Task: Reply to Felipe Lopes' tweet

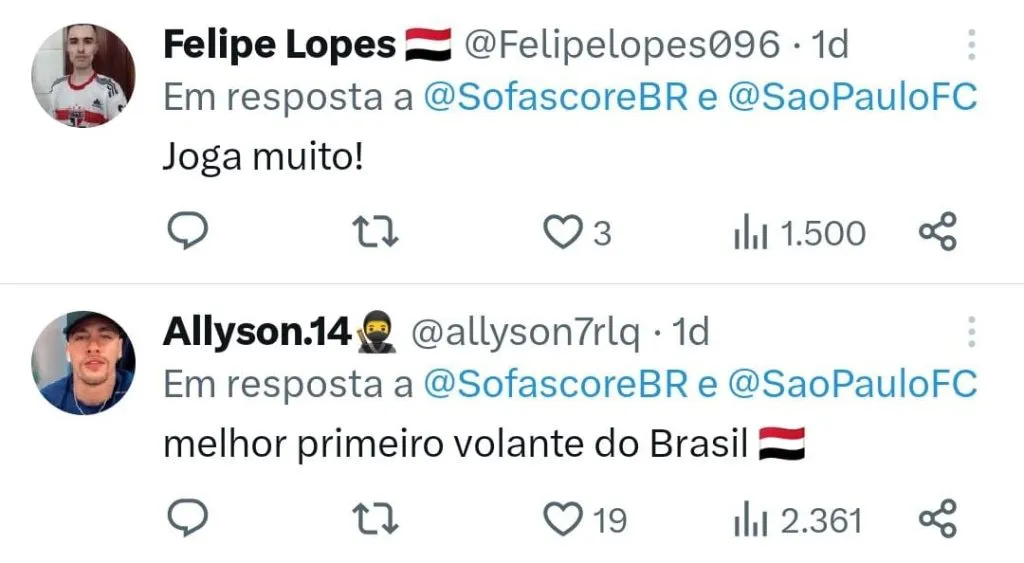Action: click(188, 231)
